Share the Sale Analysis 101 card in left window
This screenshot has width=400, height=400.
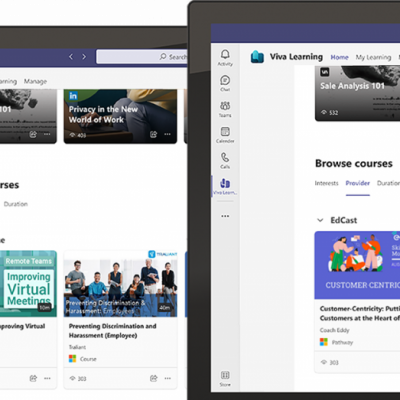33,134
